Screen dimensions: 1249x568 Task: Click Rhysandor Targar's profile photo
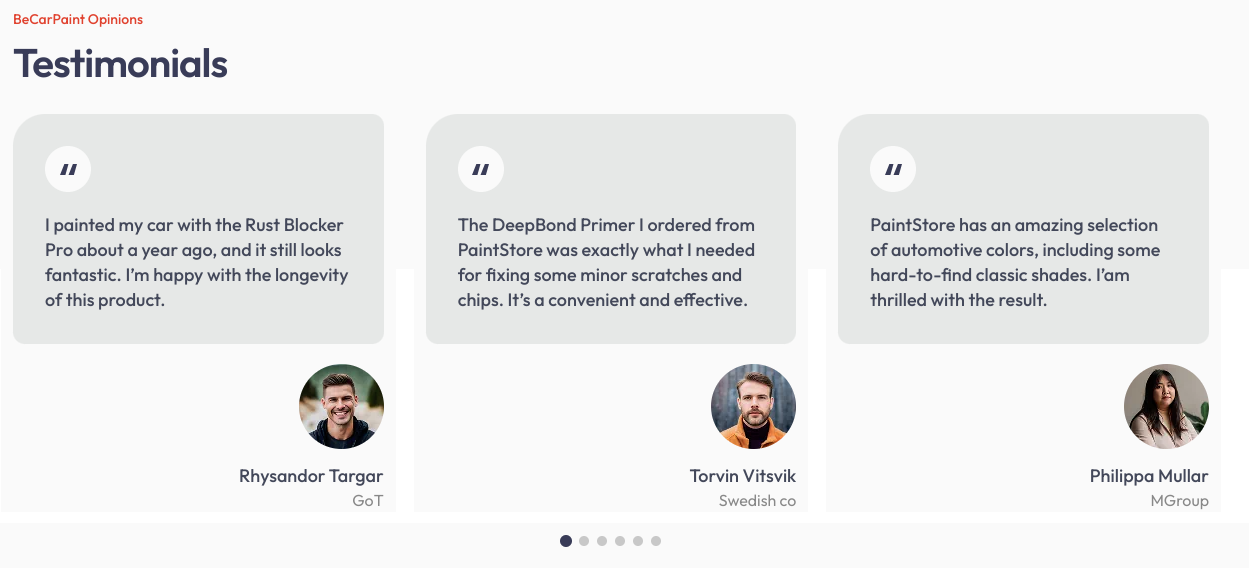point(341,406)
